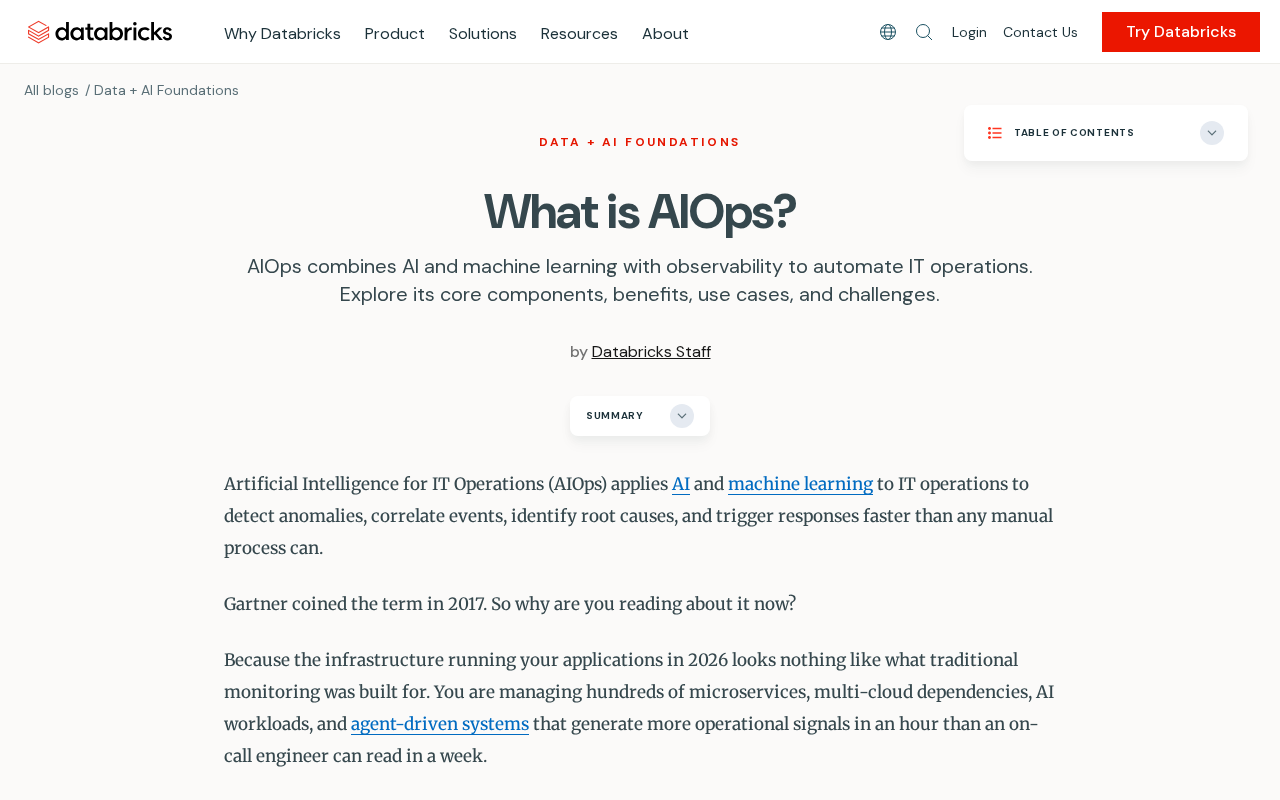The height and width of the screenshot is (800, 1280).
Task: Follow the machine learning hyperlink
Action: click(x=800, y=484)
